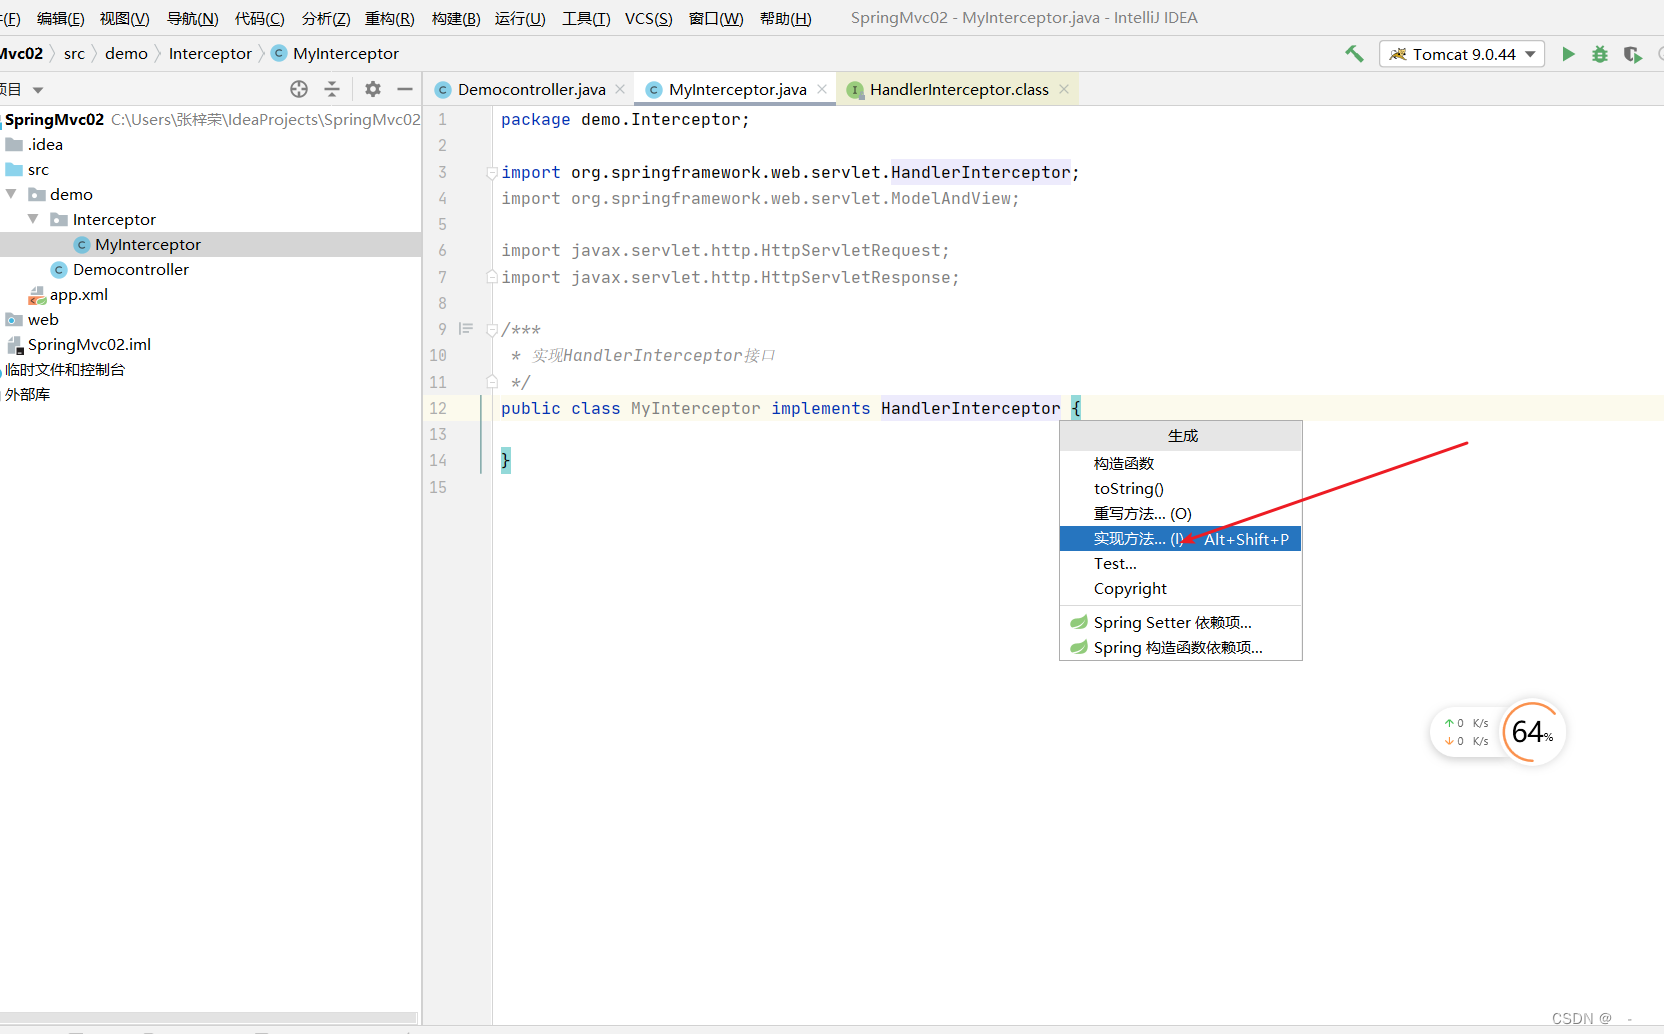Click the fold end marker at line 11
The image size is (1664, 1034).
coord(492,382)
